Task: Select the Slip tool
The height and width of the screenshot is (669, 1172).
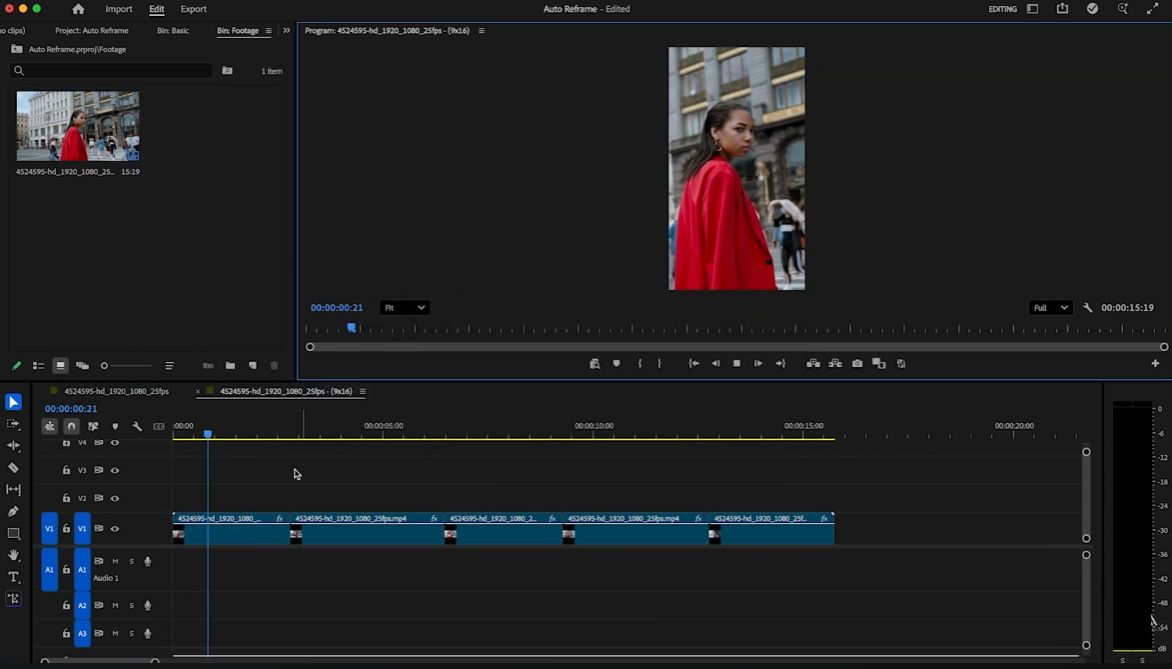Action: tap(13, 490)
